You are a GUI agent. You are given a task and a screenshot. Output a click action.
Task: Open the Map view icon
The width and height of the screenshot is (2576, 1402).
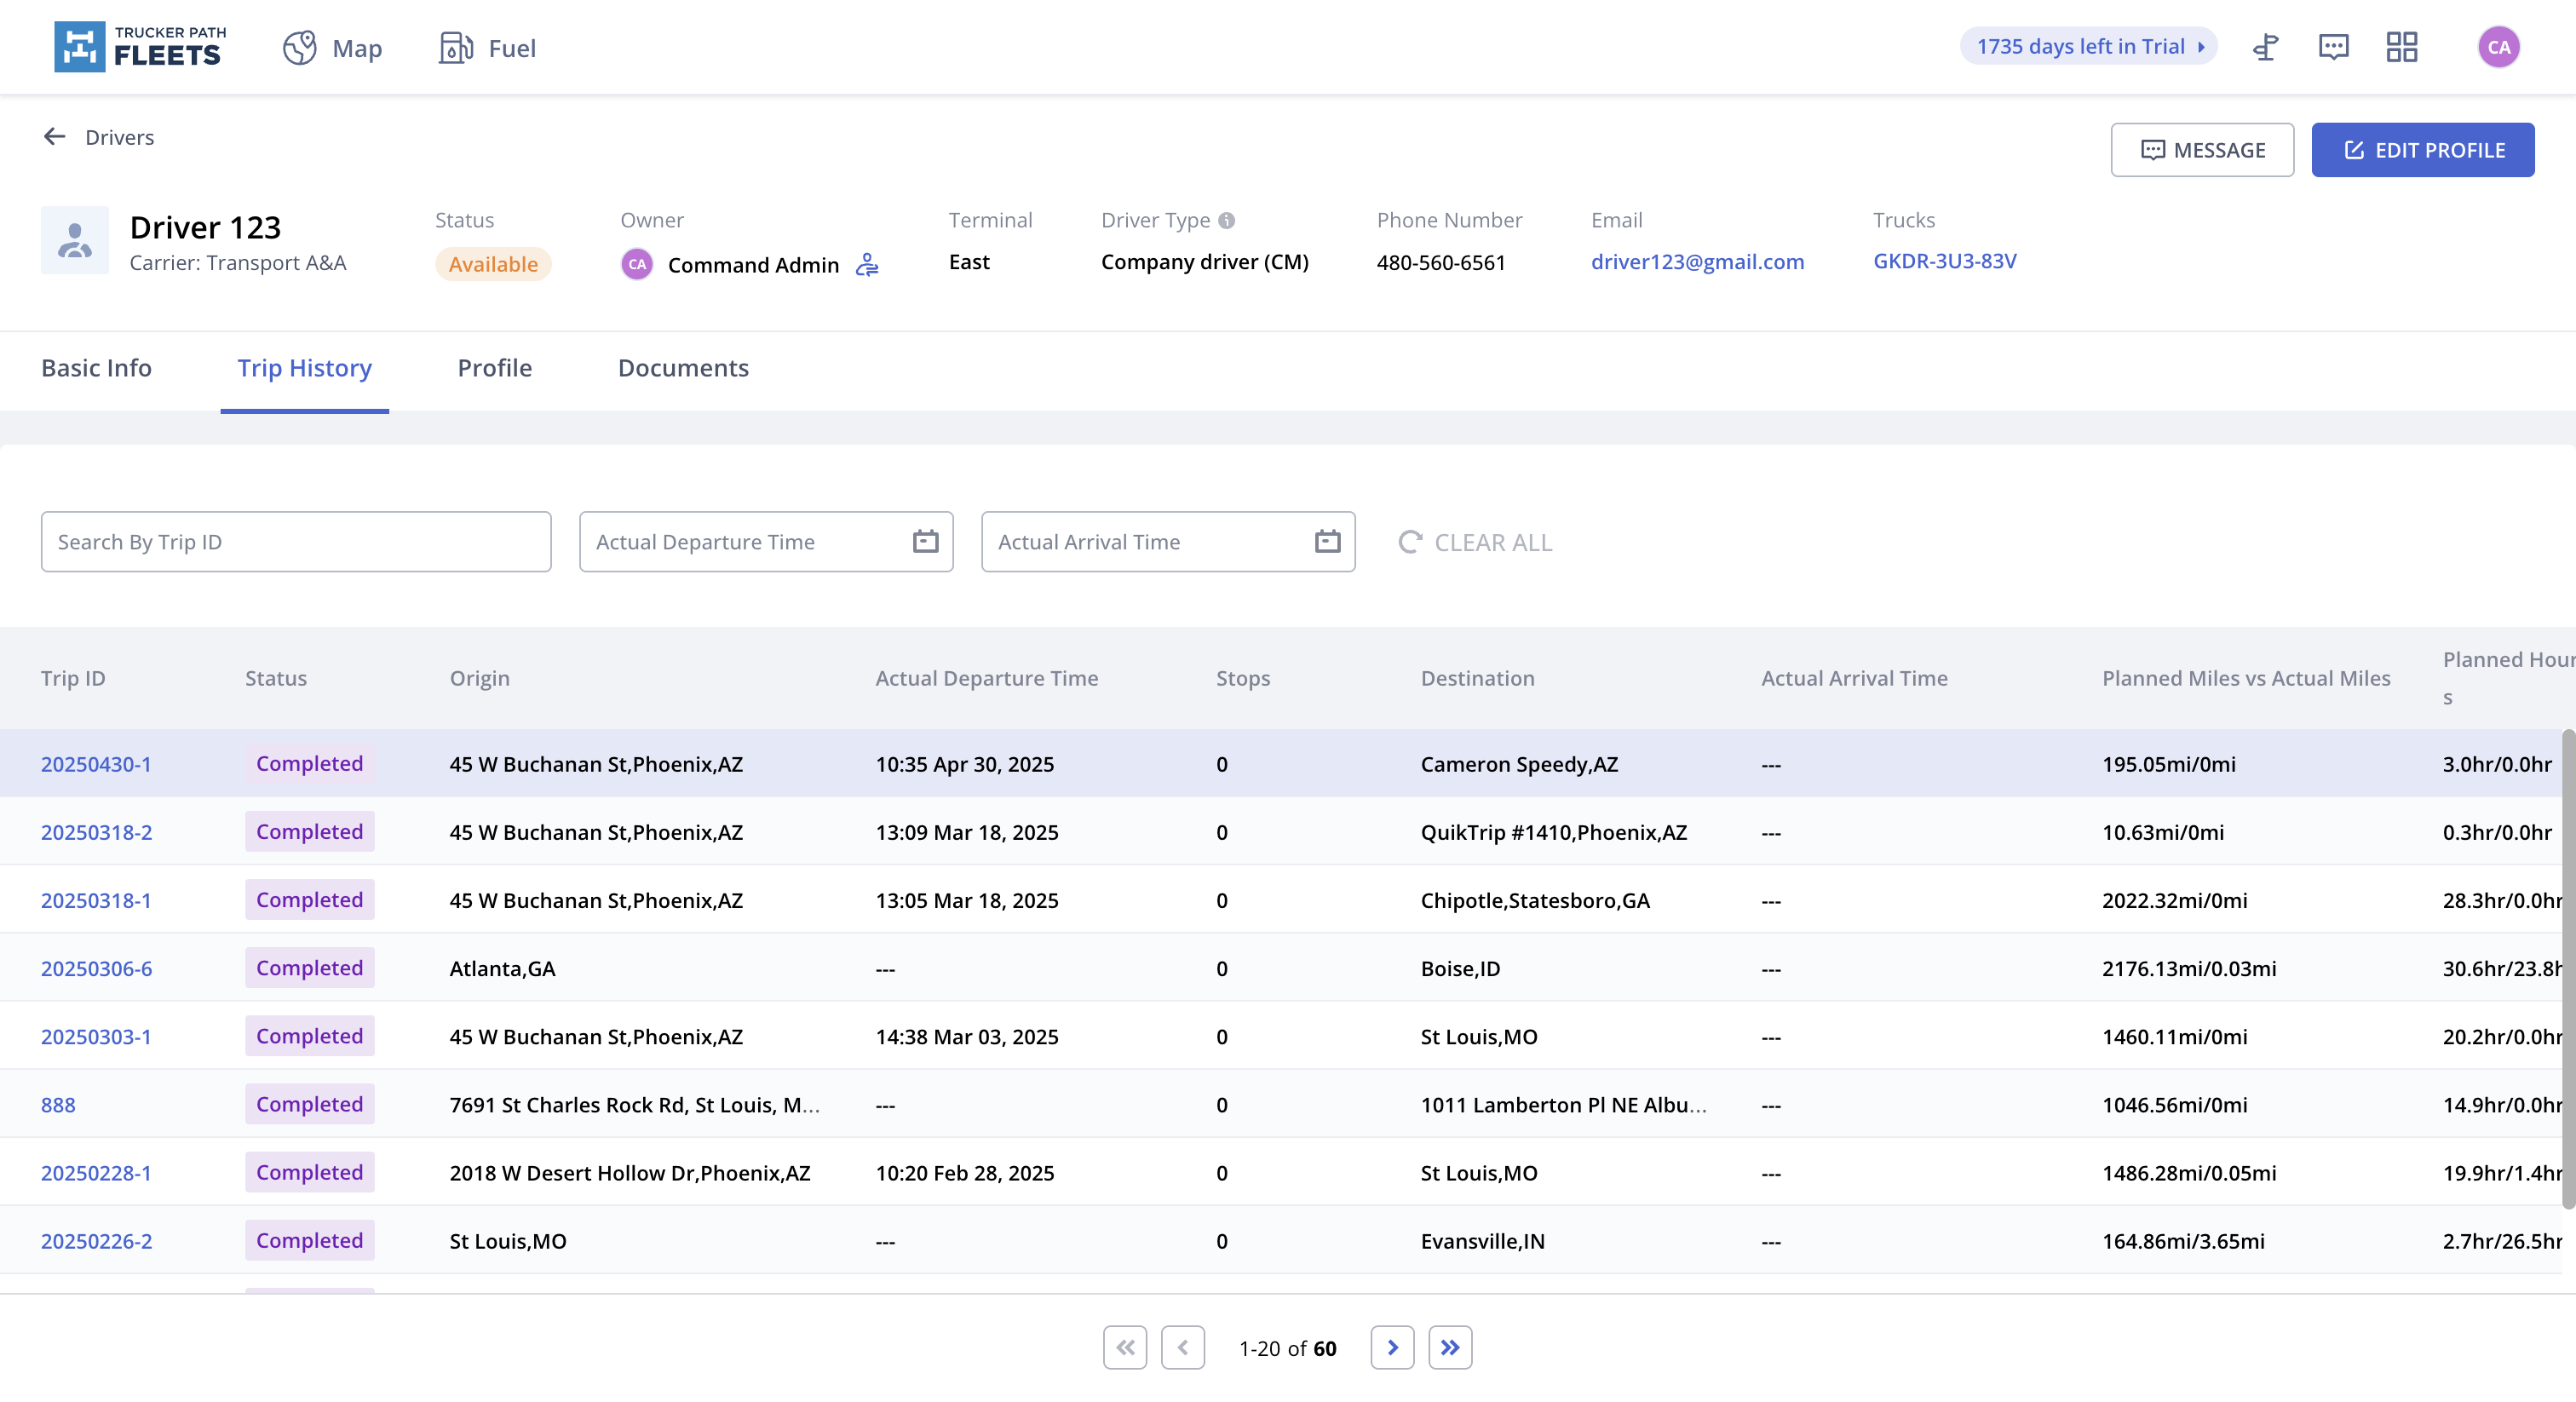coord(299,48)
